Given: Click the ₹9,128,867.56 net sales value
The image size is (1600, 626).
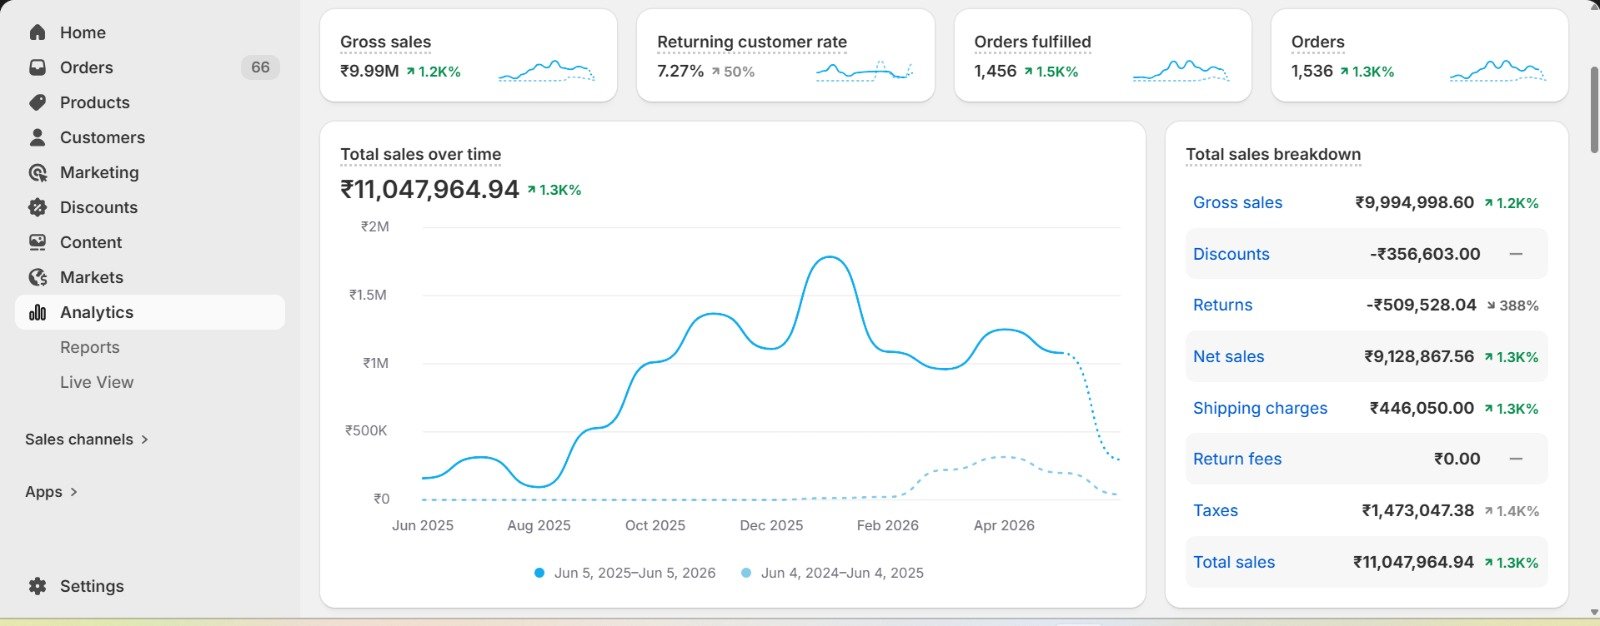Looking at the screenshot, I should tap(1419, 356).
